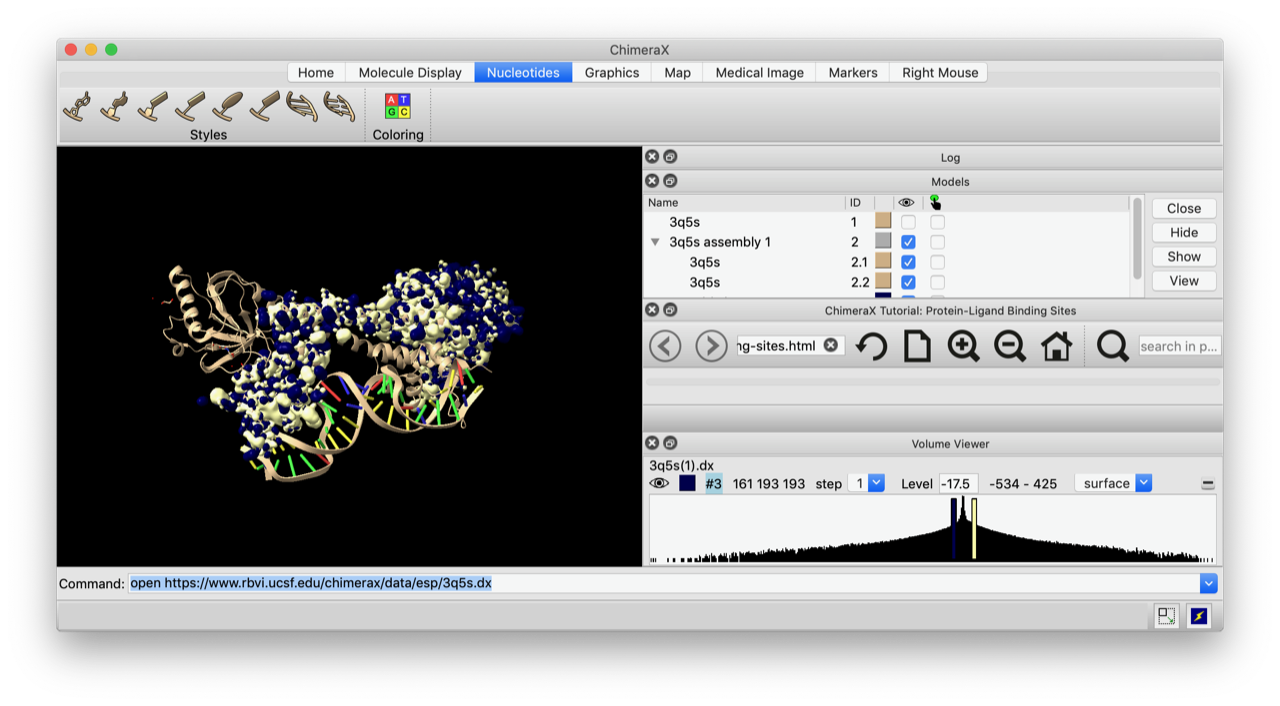
Task: Reload the tutorial page in browser
Action: [871, 346]
